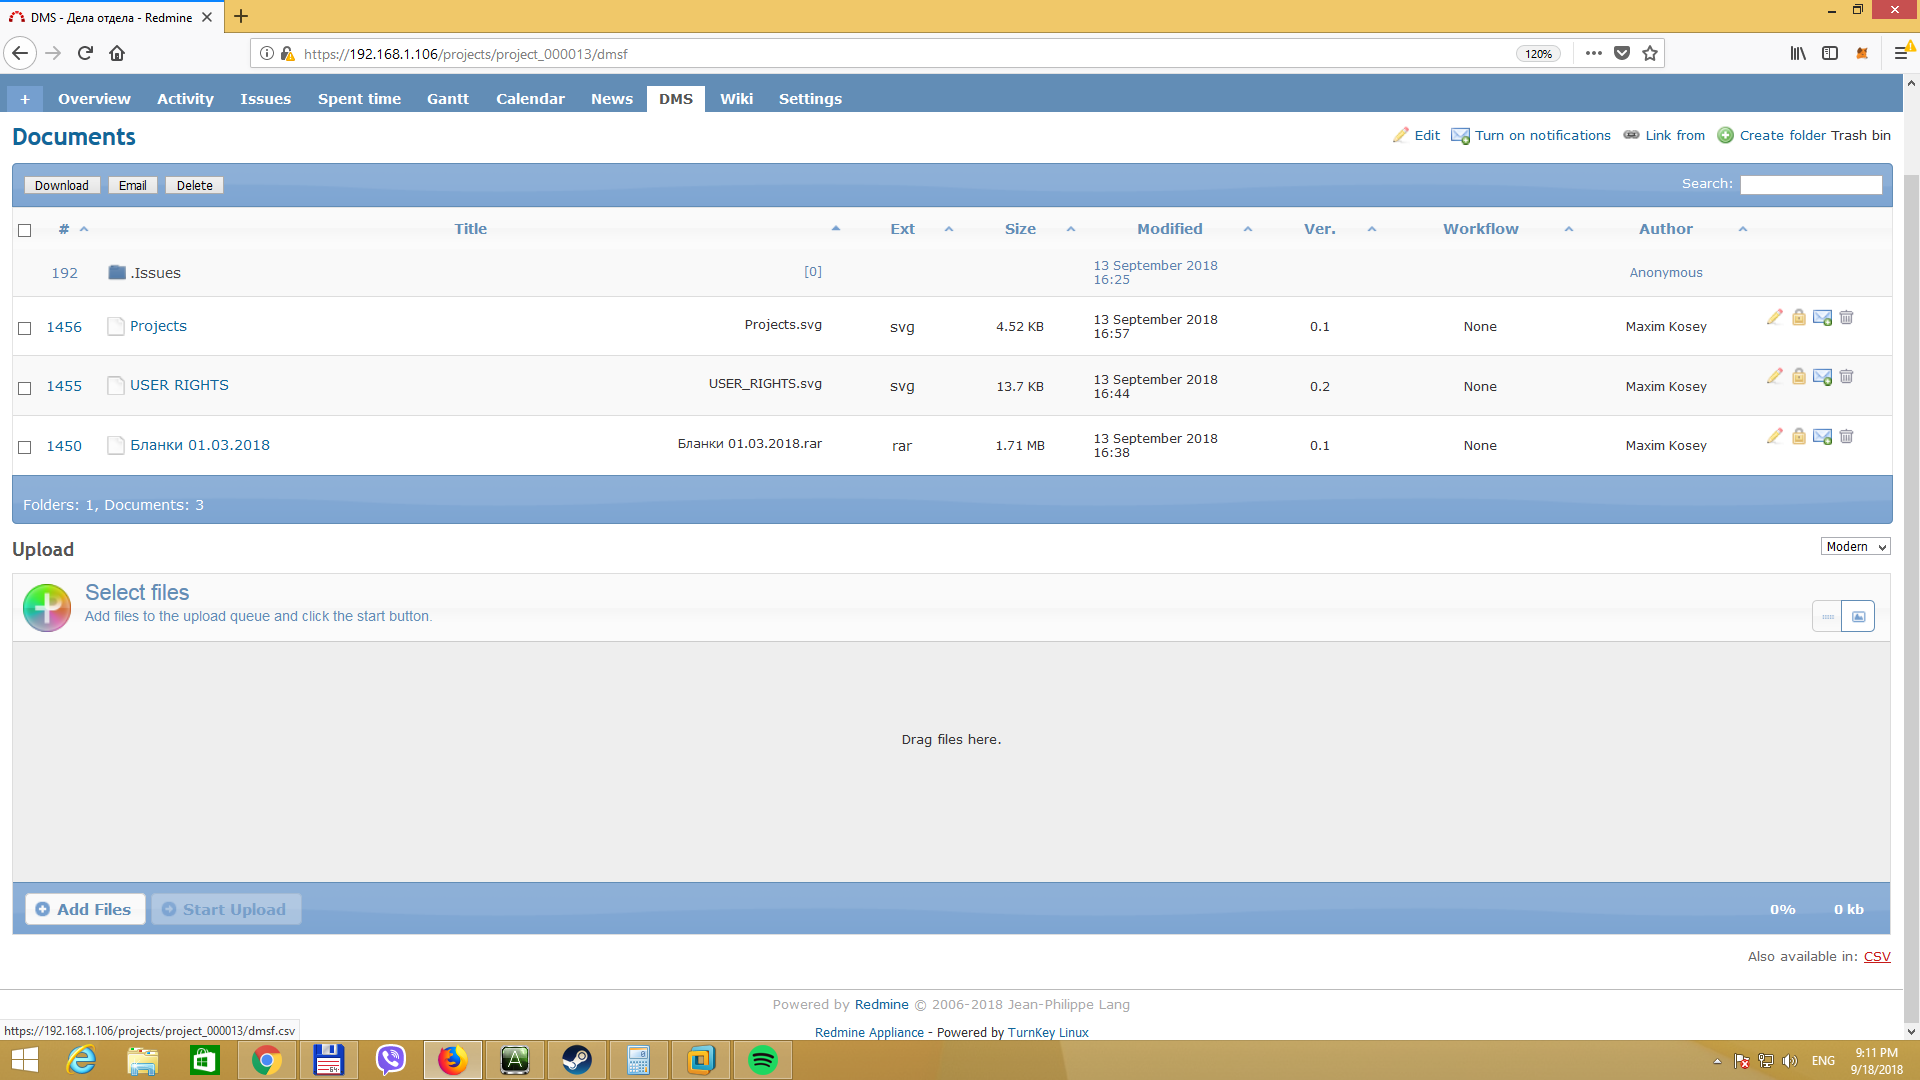
Task: Open the CSV export link
Action: pos(1876,957)
